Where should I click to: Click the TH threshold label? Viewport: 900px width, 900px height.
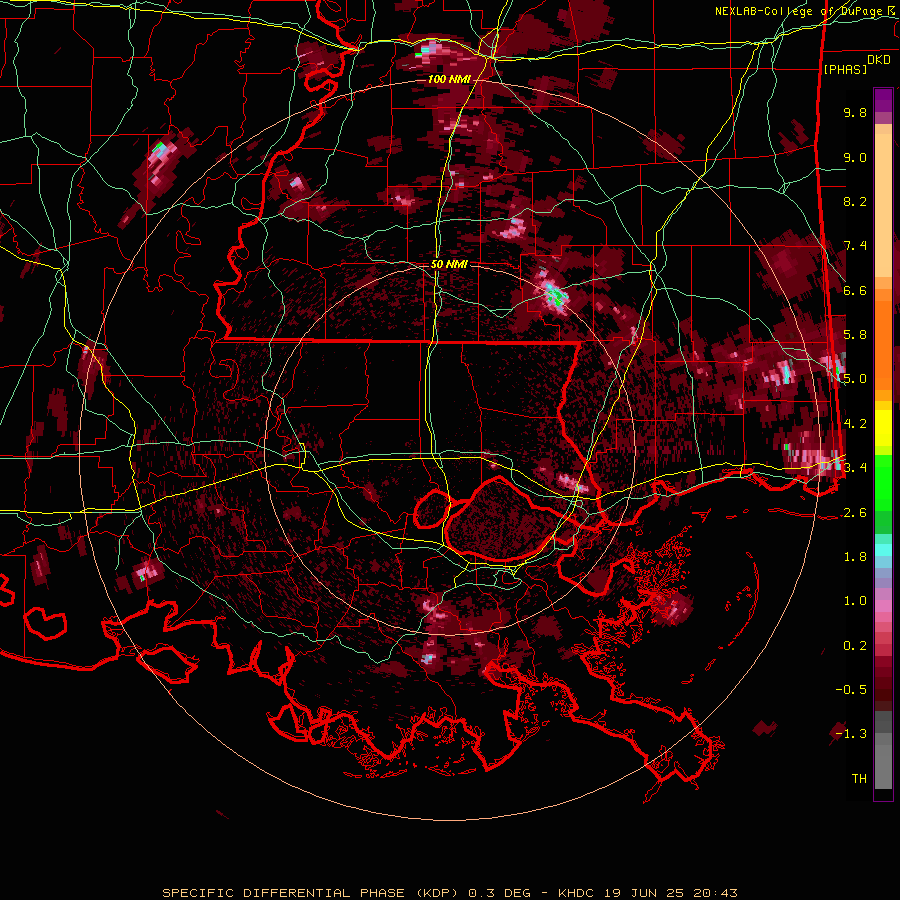[x=859, y=779]
